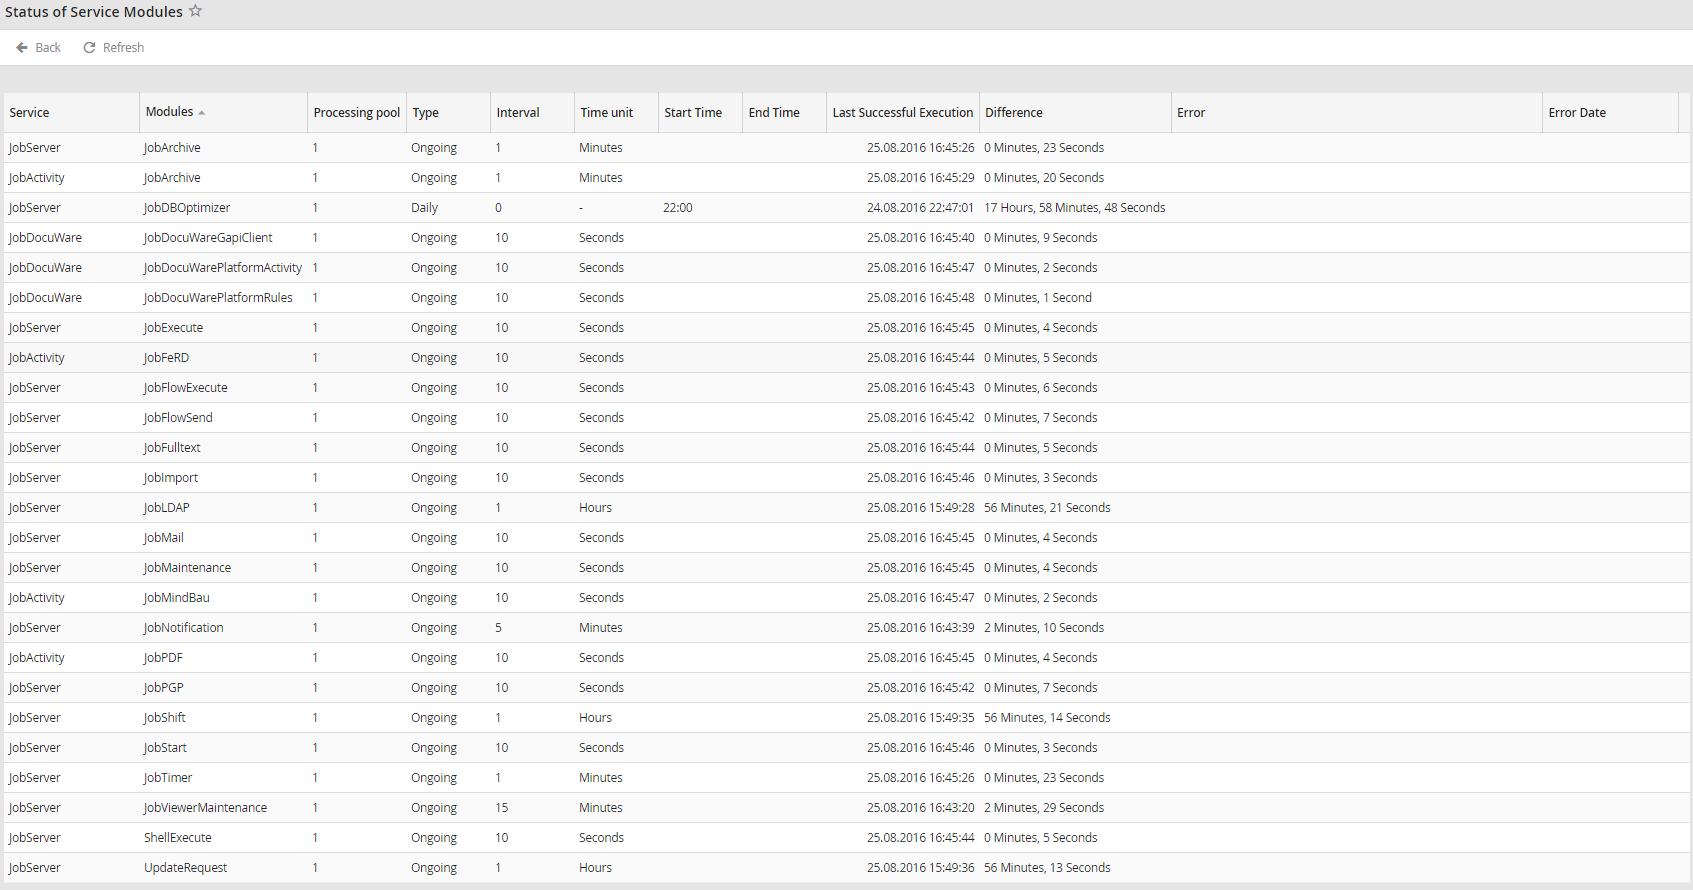Viewport: 1693px width, 890px height.
Task: Sort by Time unit column header
Action: (x=617, y=112)
